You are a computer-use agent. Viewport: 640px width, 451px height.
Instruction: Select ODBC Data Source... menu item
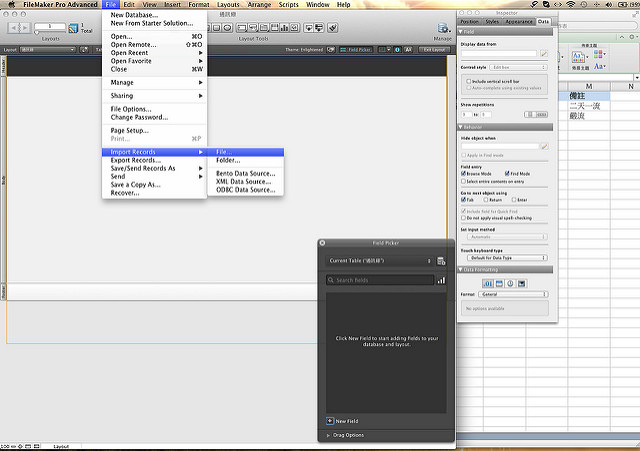point(246,190)
